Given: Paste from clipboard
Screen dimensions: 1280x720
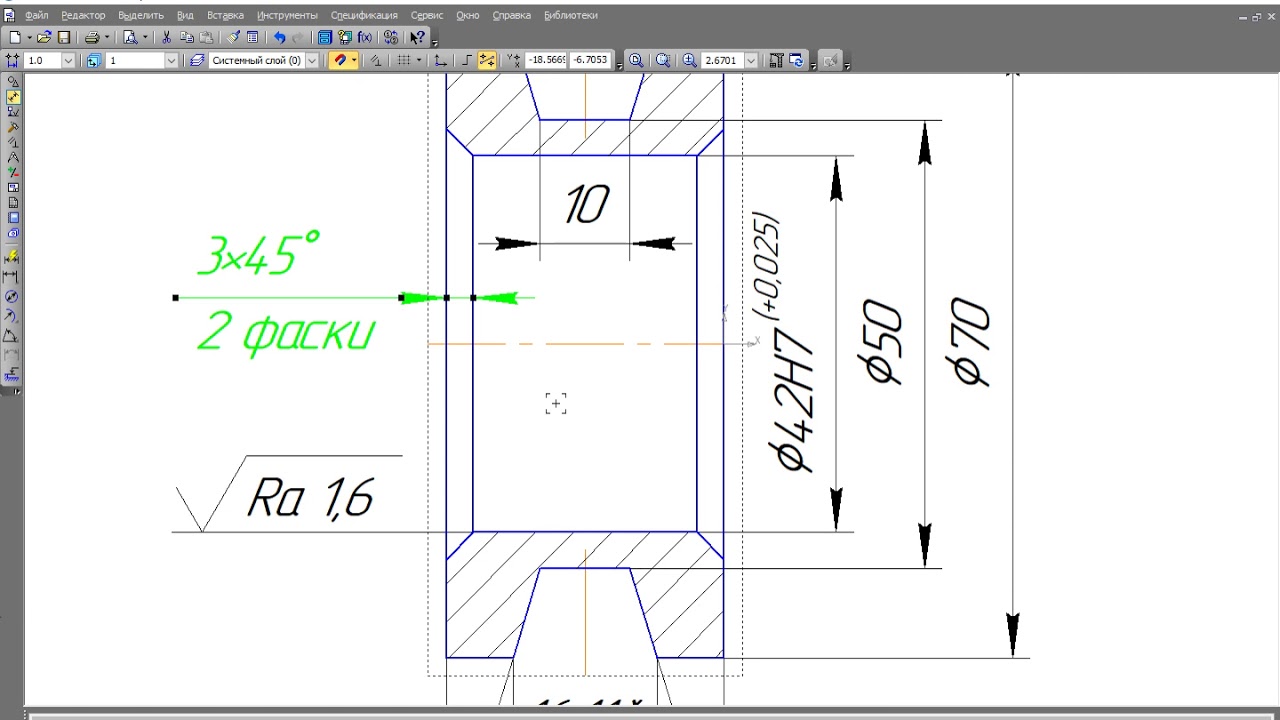Looking at the screenshot, I should 206,37.
